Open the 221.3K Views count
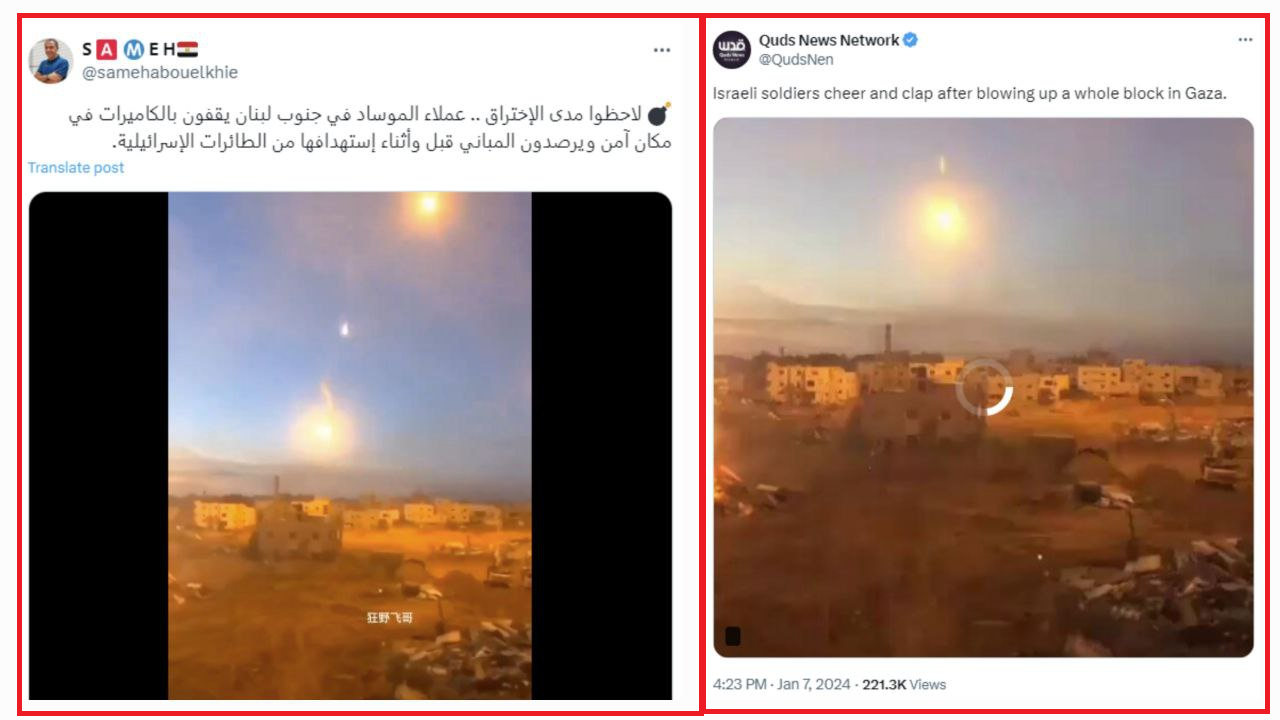Viewport: 1280px width, 720px height. pyautogui.click(x=904, y=685)
